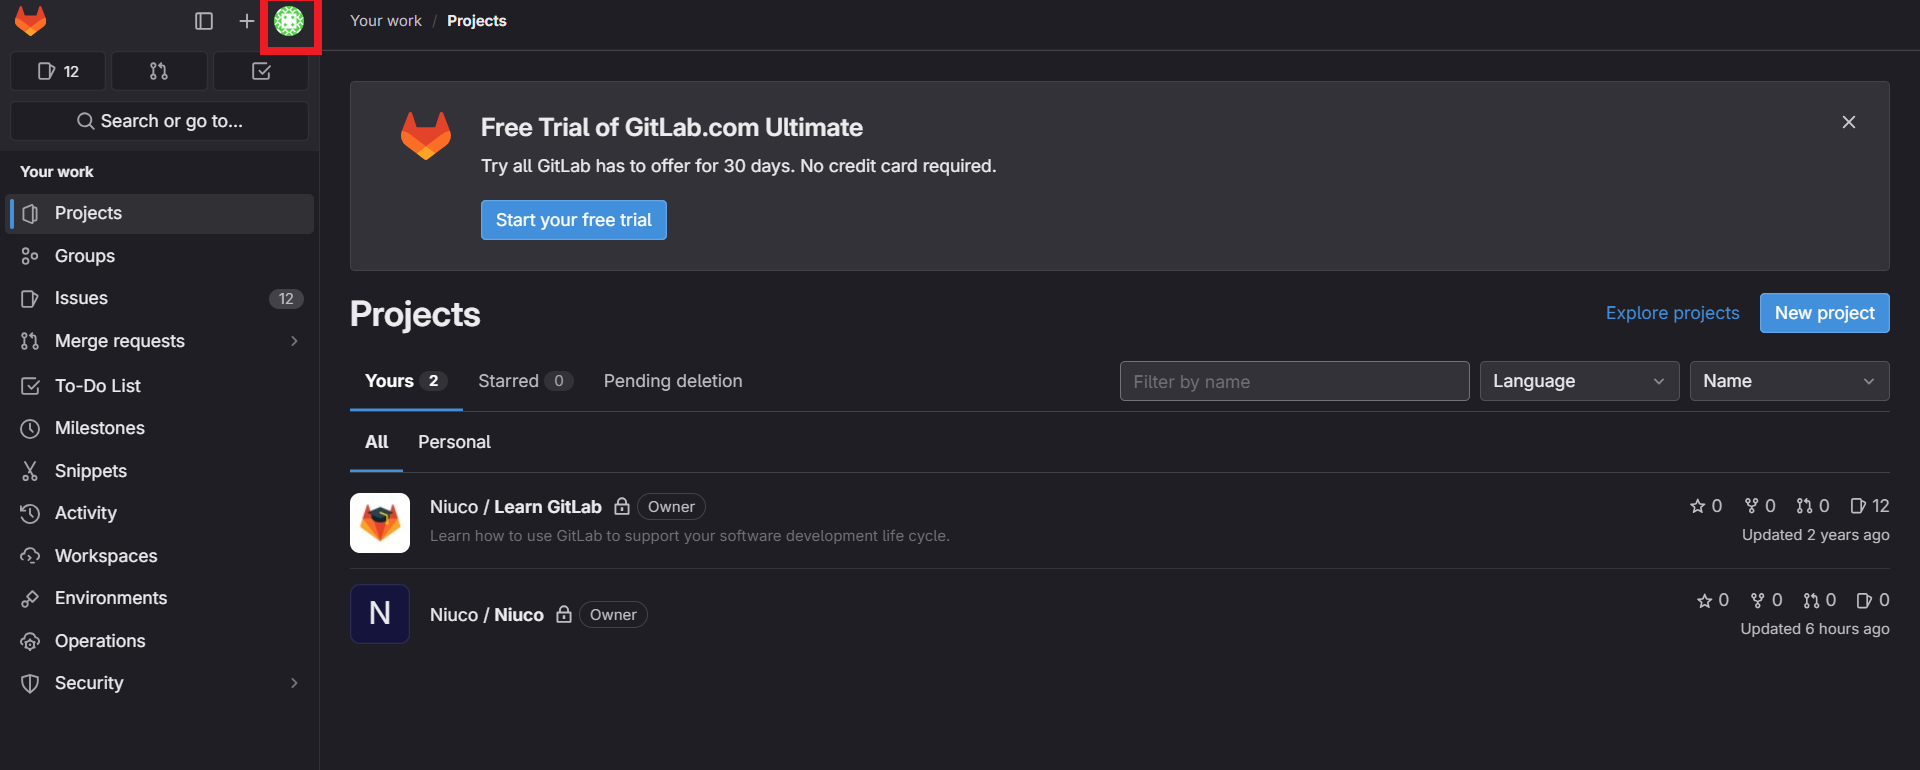This screenshot has height=770, width=1920.
Task: Click the Learn GitLab issues count 12
Action: pyautogui.click(x=1870, y=506)
